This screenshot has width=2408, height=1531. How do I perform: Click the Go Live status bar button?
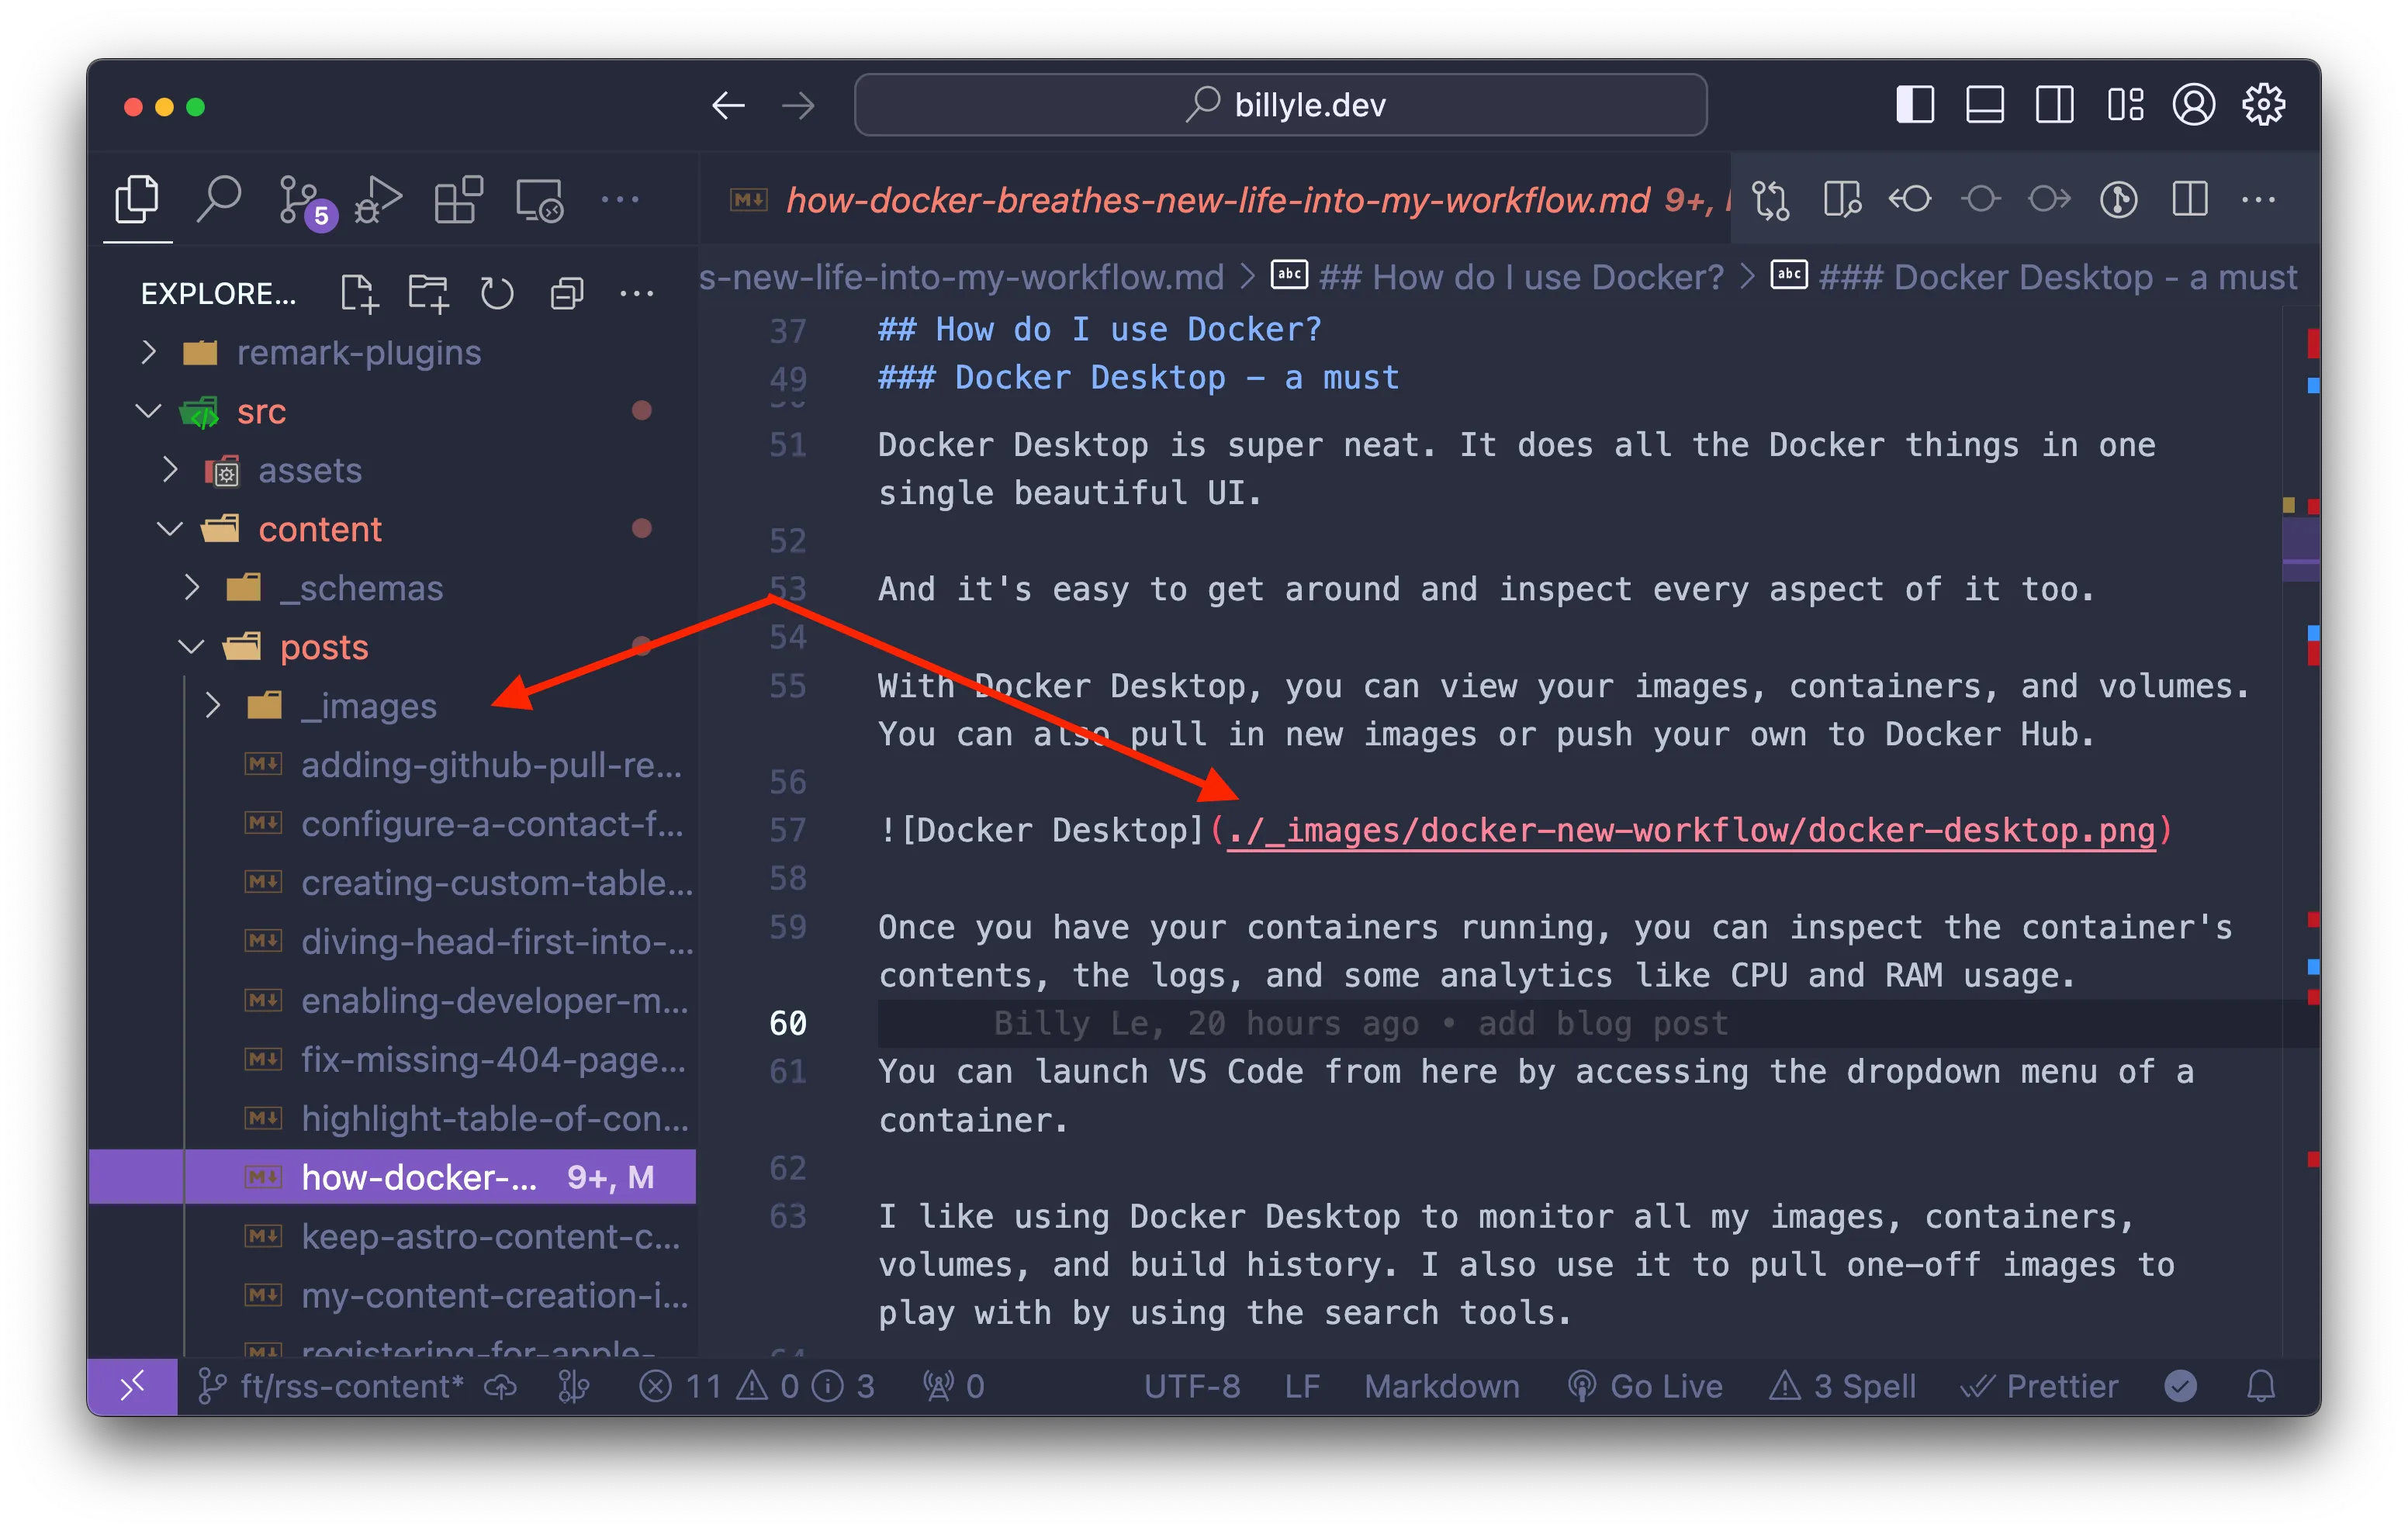point(1645,1386)
